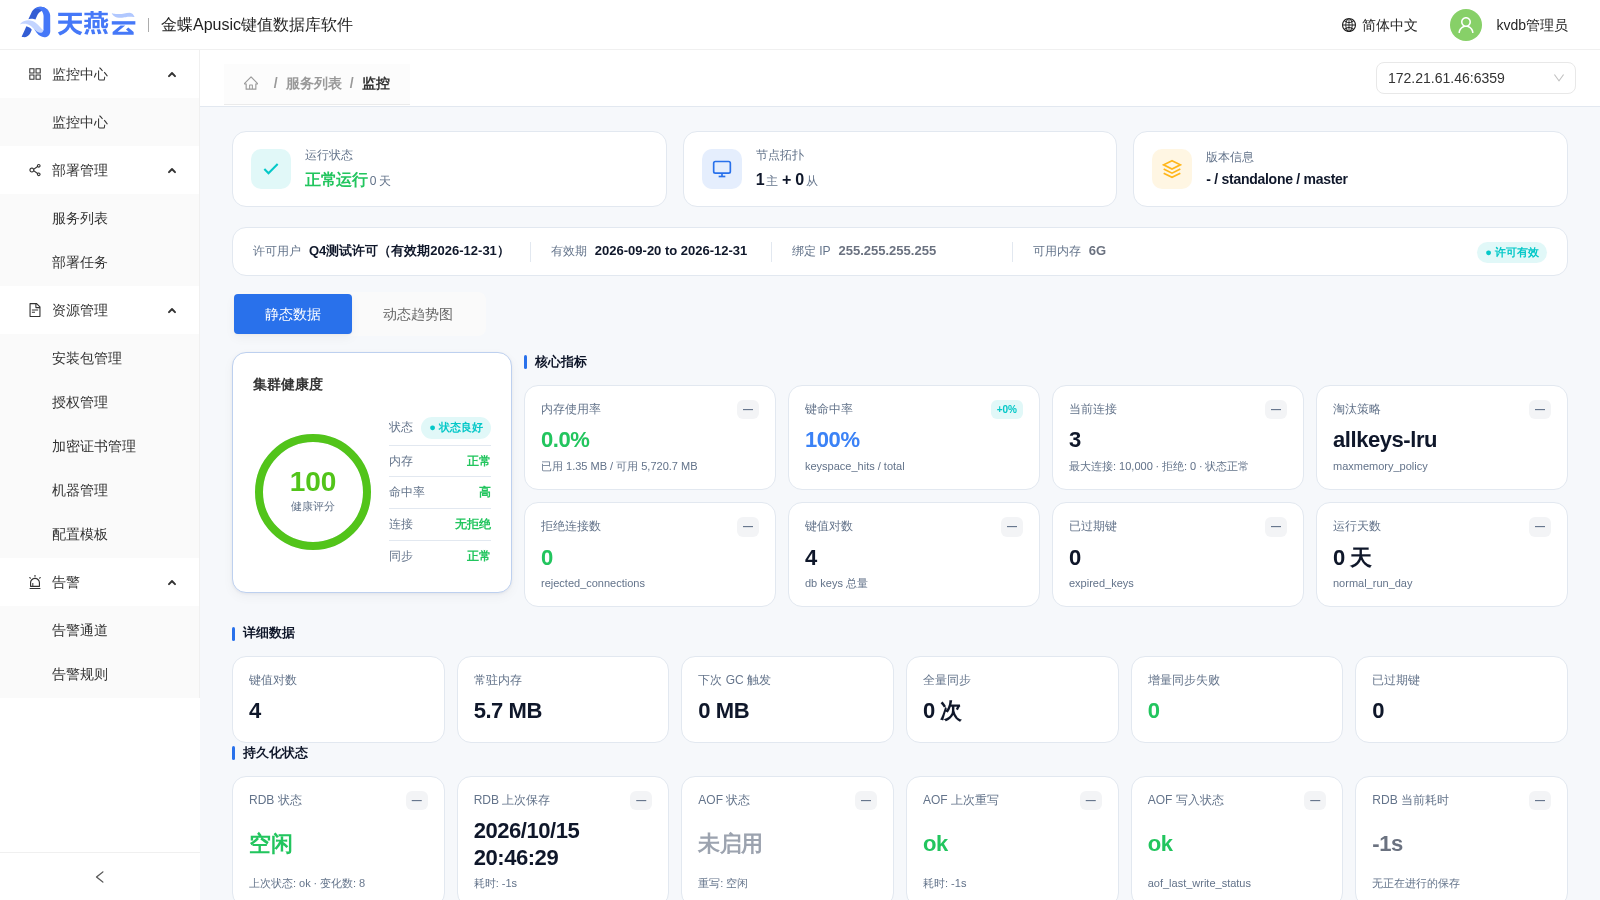
Task: Click the 当前连接 card dash badge
Action: 1276,409
